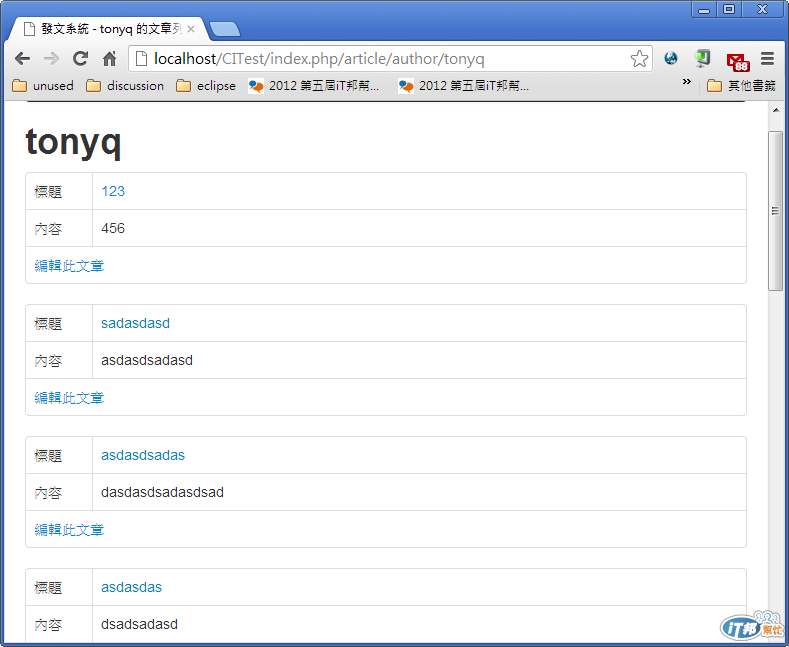Edit the 123 article via 編輯此文章
Image resolution: width=789 pixels, height=647 pixels.
point(69,266)
